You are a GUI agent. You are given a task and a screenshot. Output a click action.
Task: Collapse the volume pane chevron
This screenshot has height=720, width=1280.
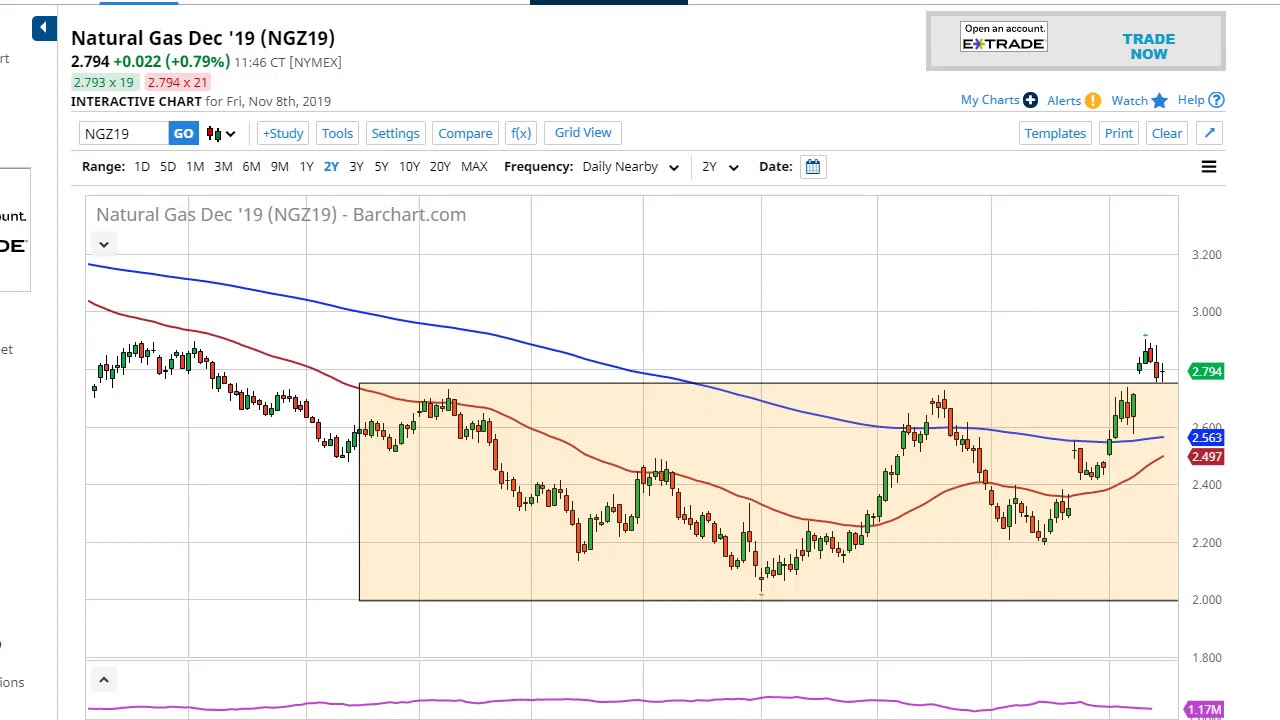(103, 680)
